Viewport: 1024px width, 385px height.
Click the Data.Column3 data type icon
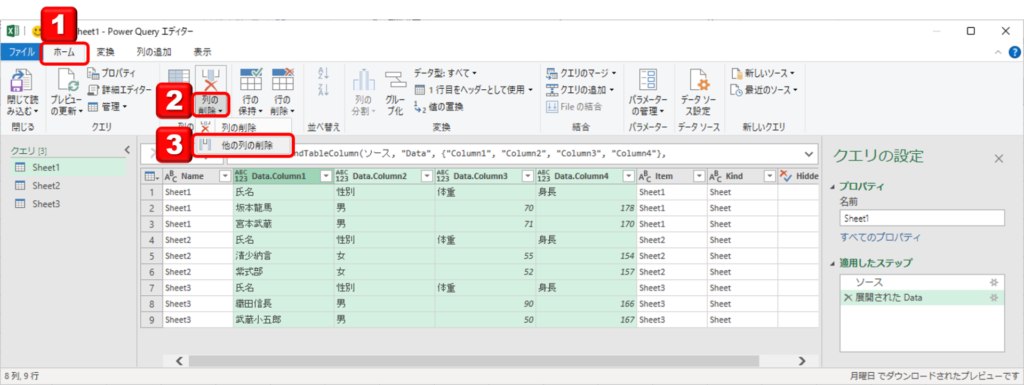coord(443,176)
